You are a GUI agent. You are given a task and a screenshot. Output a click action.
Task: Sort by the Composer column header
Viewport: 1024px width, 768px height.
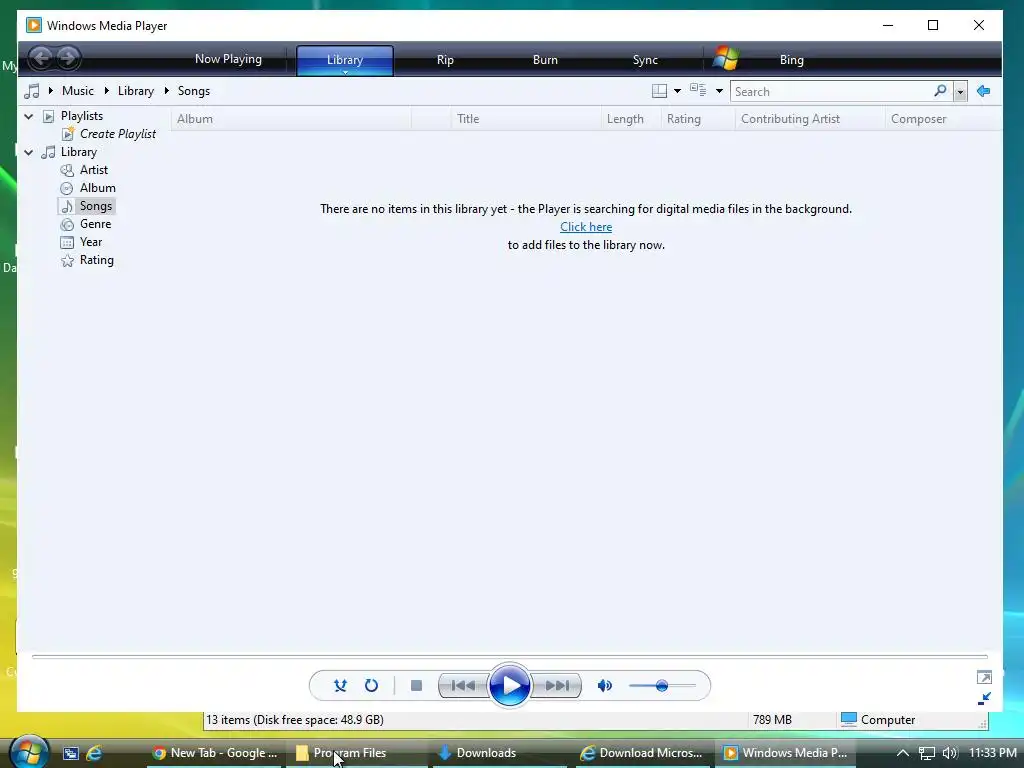click(943, 119)
